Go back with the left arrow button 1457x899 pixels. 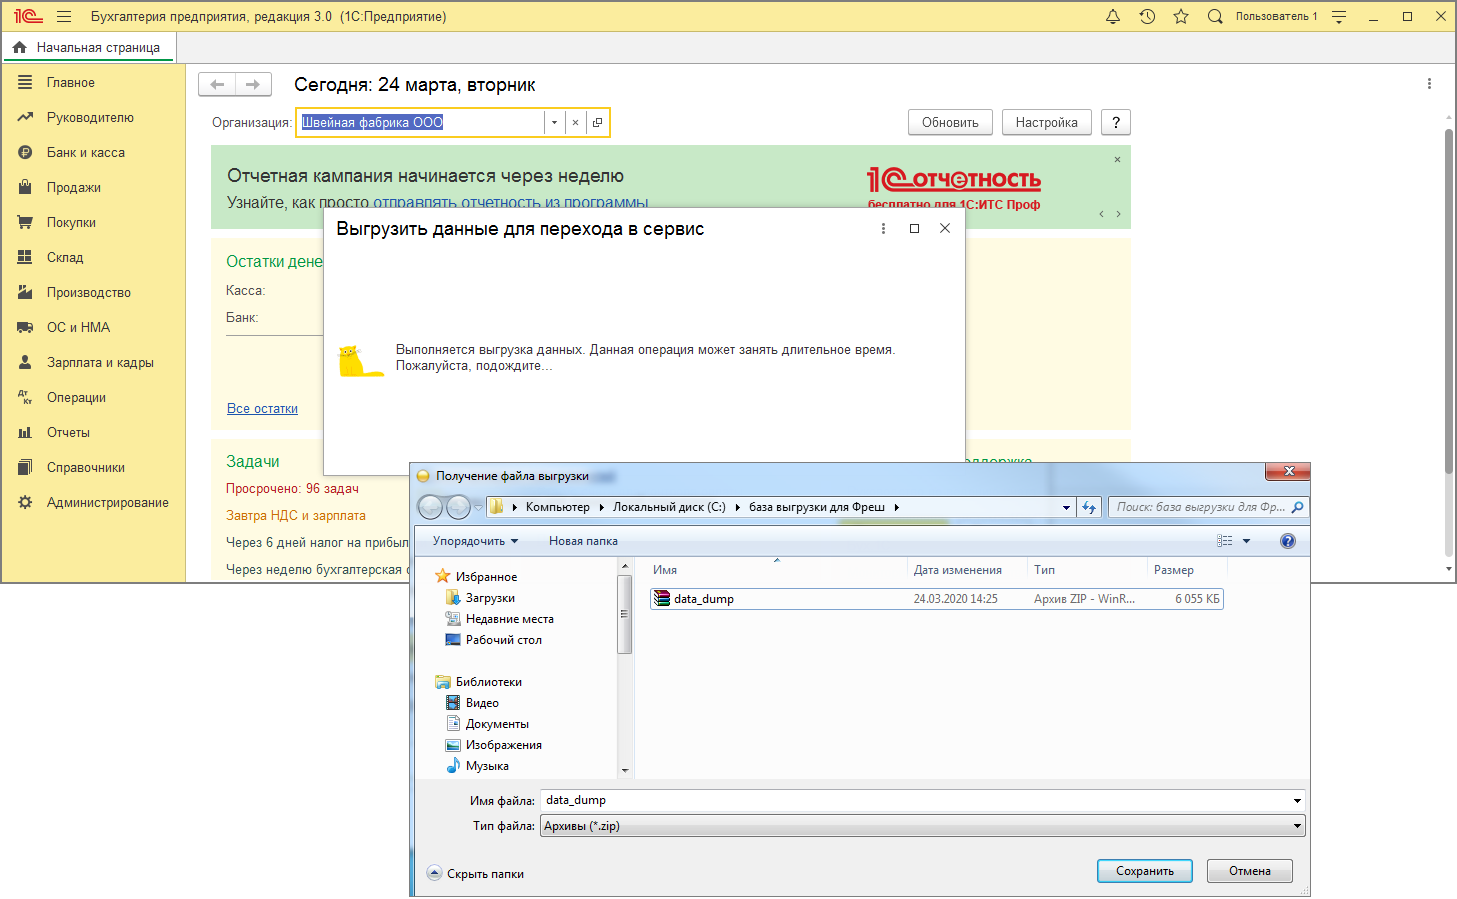217,85
